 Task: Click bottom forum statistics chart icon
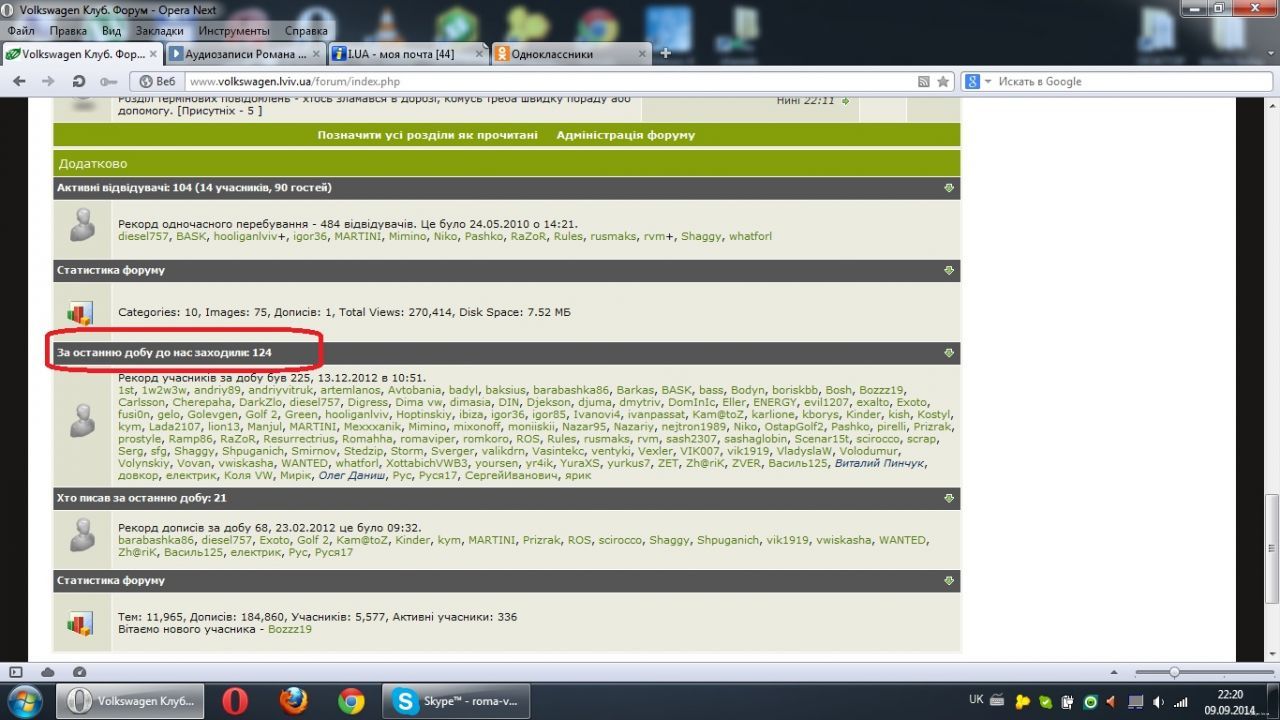80,623
